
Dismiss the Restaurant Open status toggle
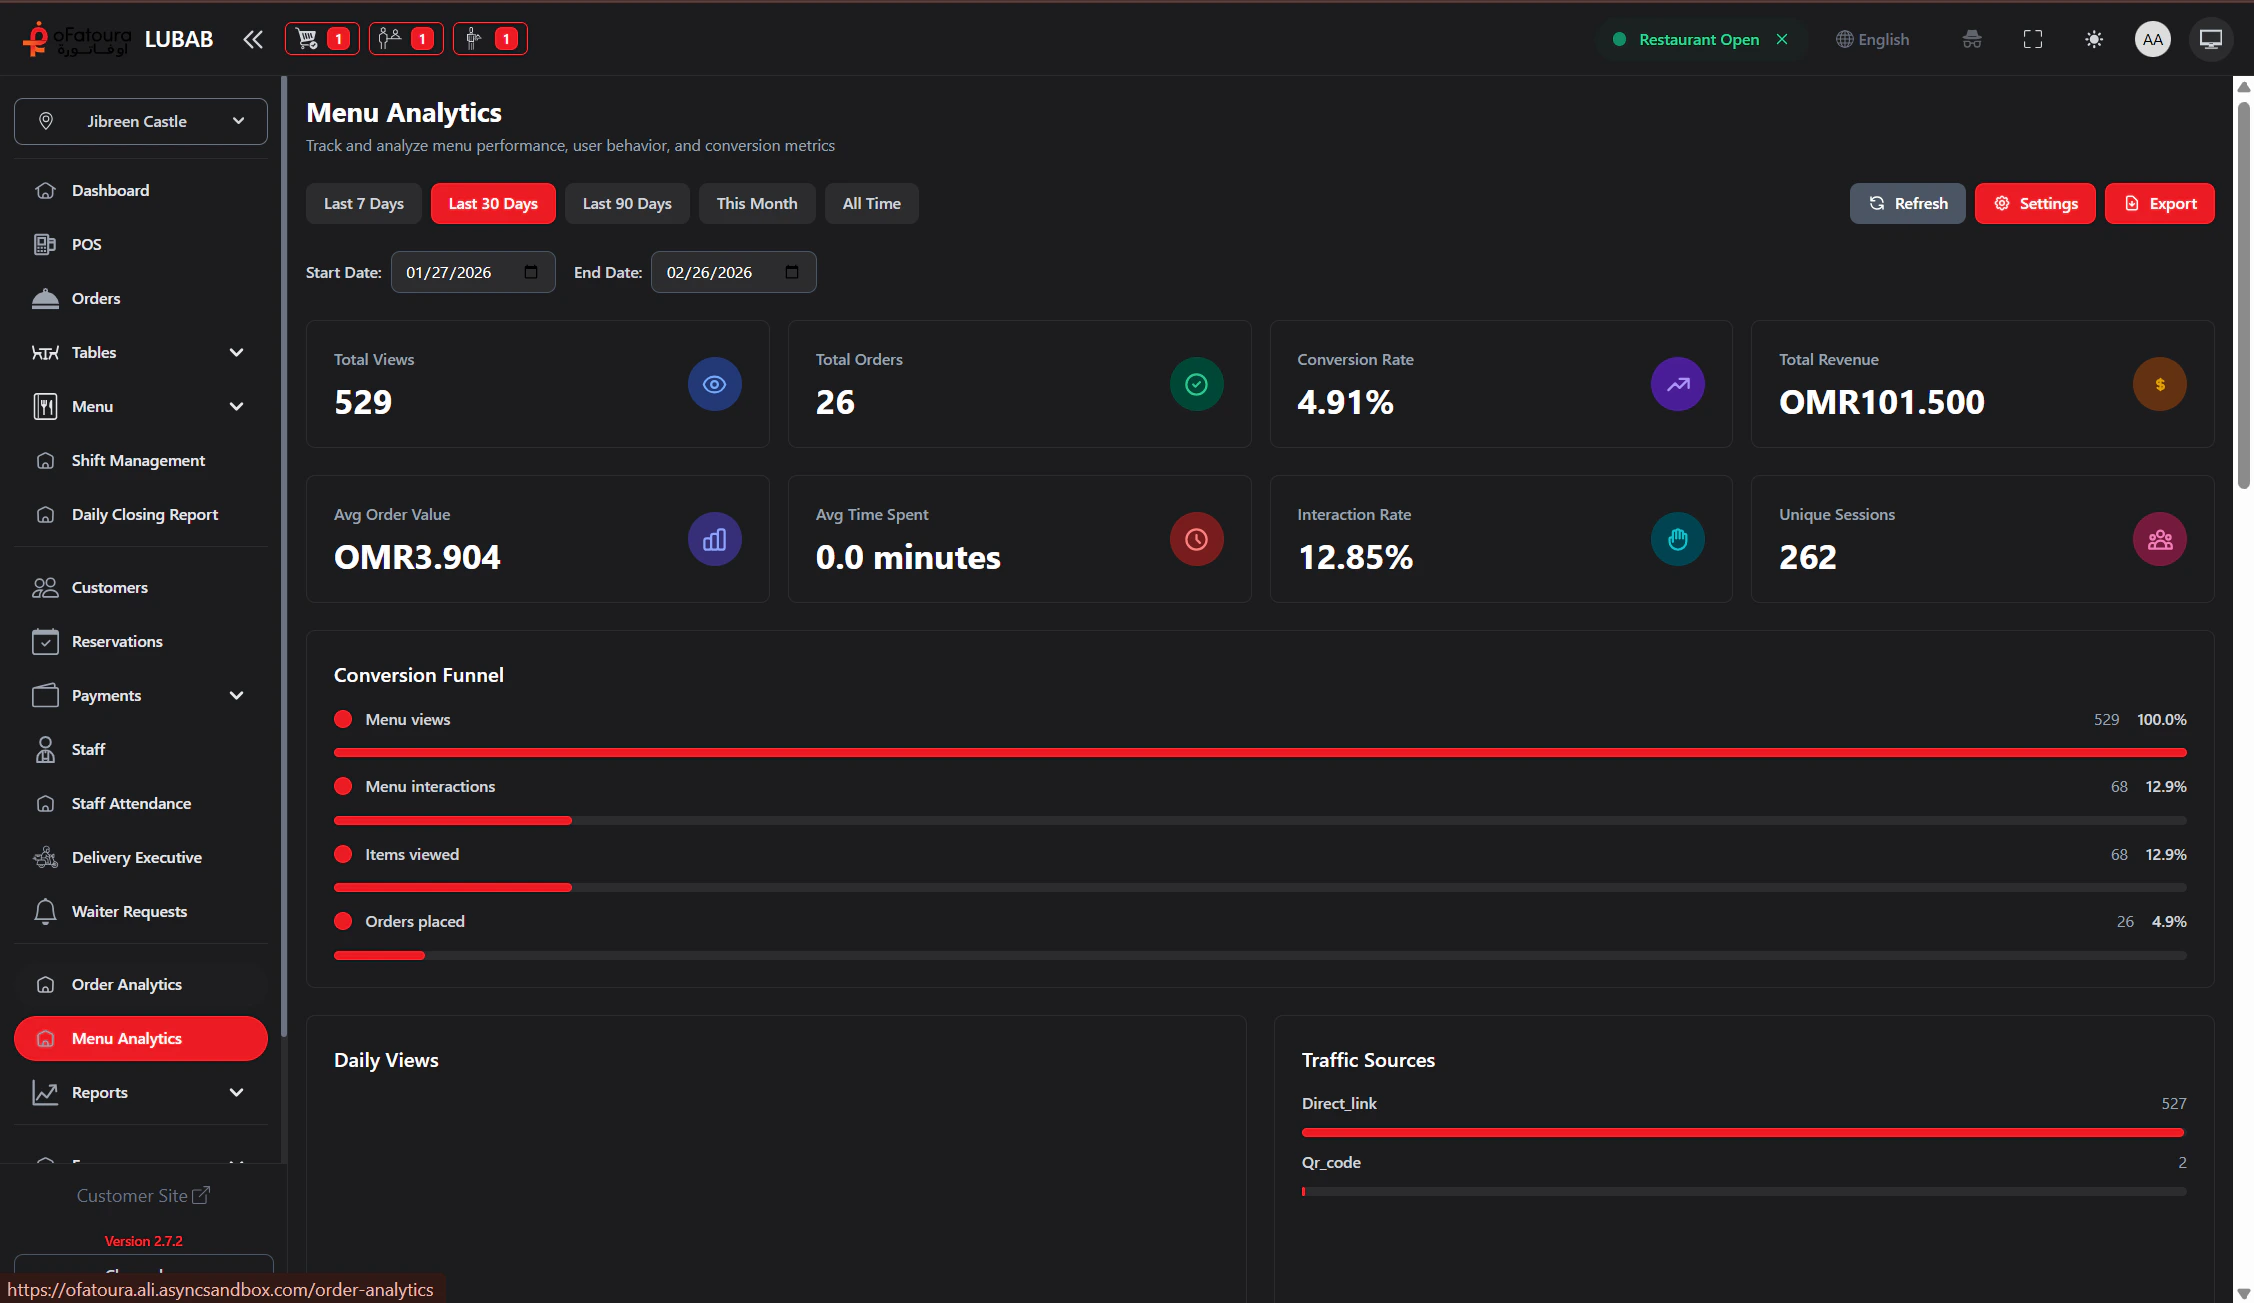pos(1782,39)
